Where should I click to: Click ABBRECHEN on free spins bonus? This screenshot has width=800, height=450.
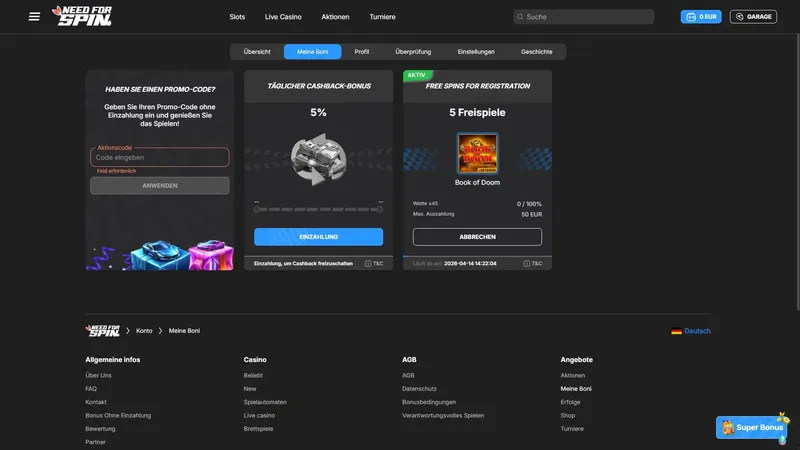point(477,237)
